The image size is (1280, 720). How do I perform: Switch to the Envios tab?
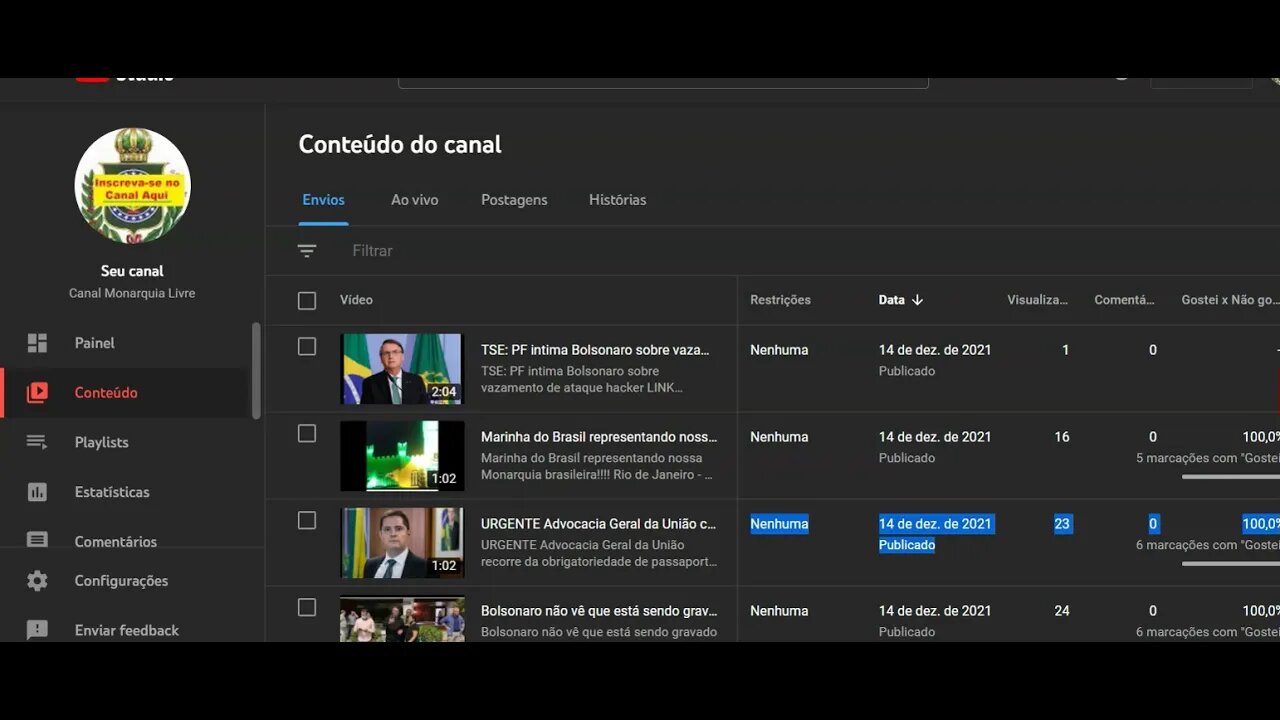pos(324,200)
